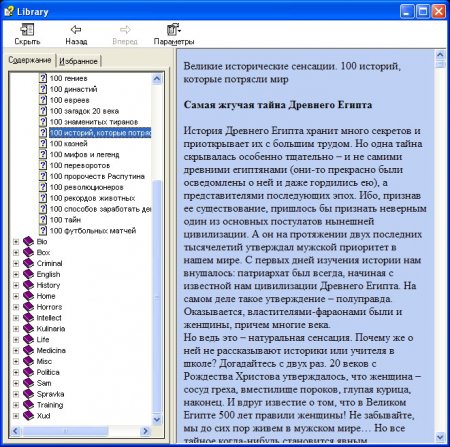
Task: Expand the English book node
Action: pos(16,274)
